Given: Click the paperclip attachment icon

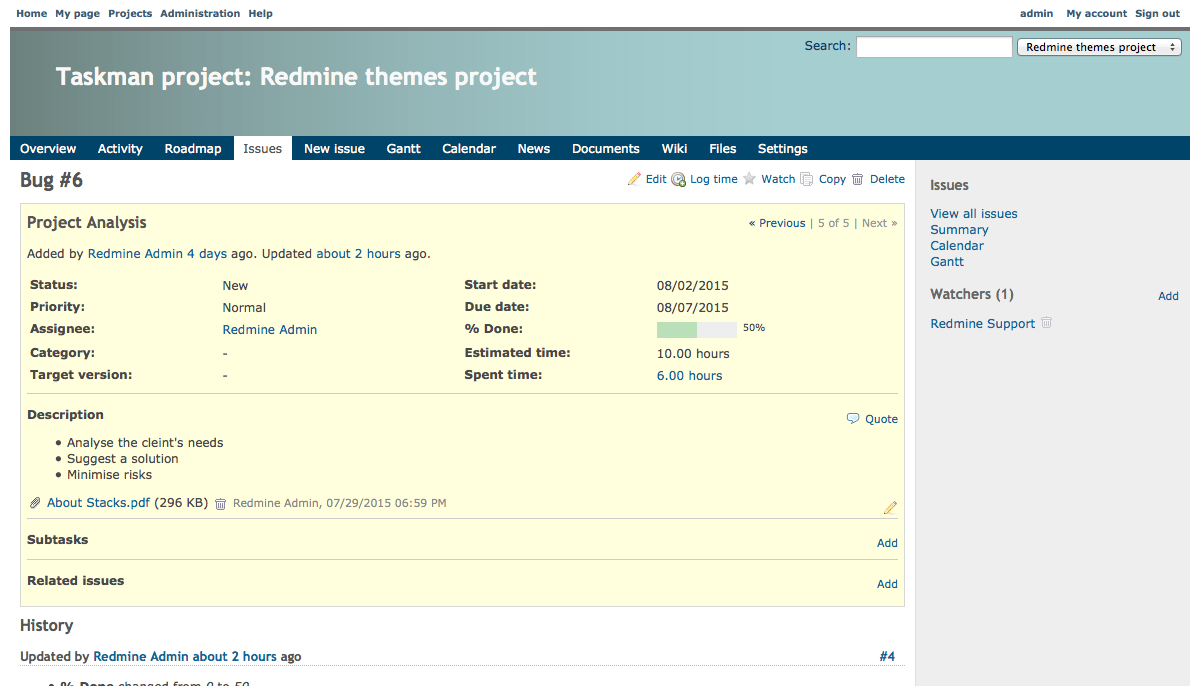Looking at the screenshot, I should pos(35,503).
